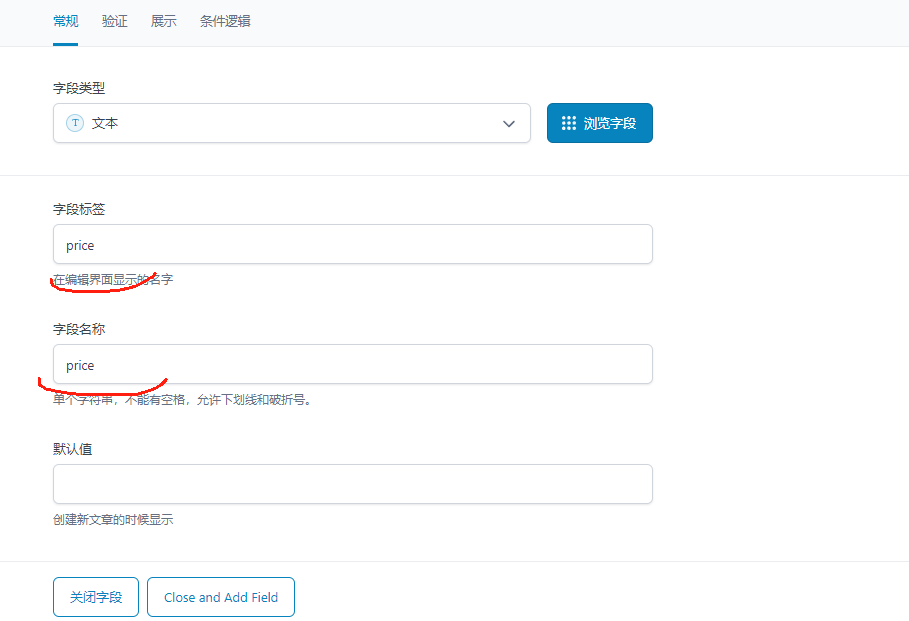The width and height of the screenshot is (909, 621).
Task: Click the hint text 在编辑界面显示的名字
Action: [x=113, y=279]
